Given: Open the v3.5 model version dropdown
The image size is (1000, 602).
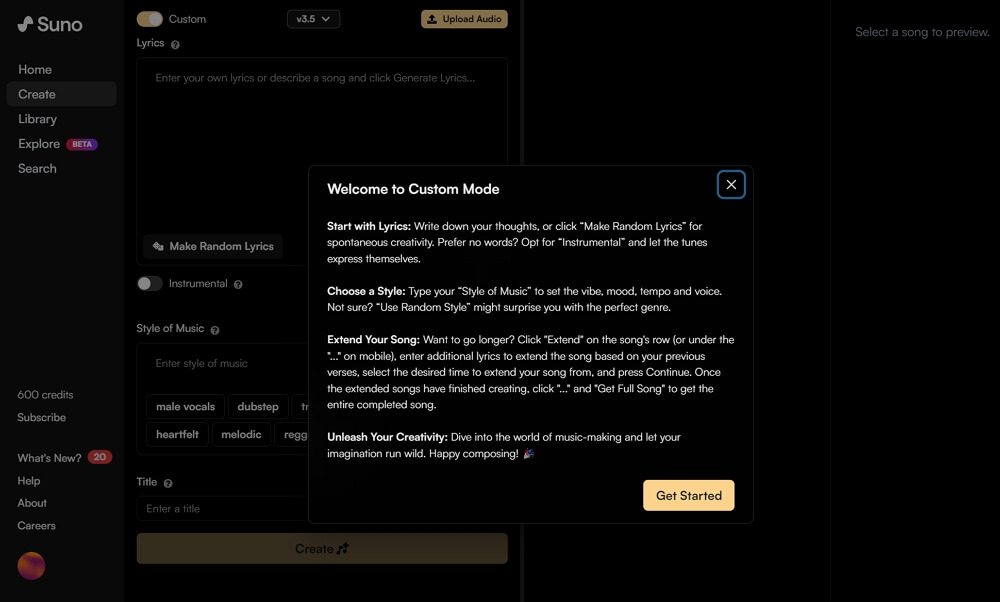Looking at the screenshot, I should [313, 19].
